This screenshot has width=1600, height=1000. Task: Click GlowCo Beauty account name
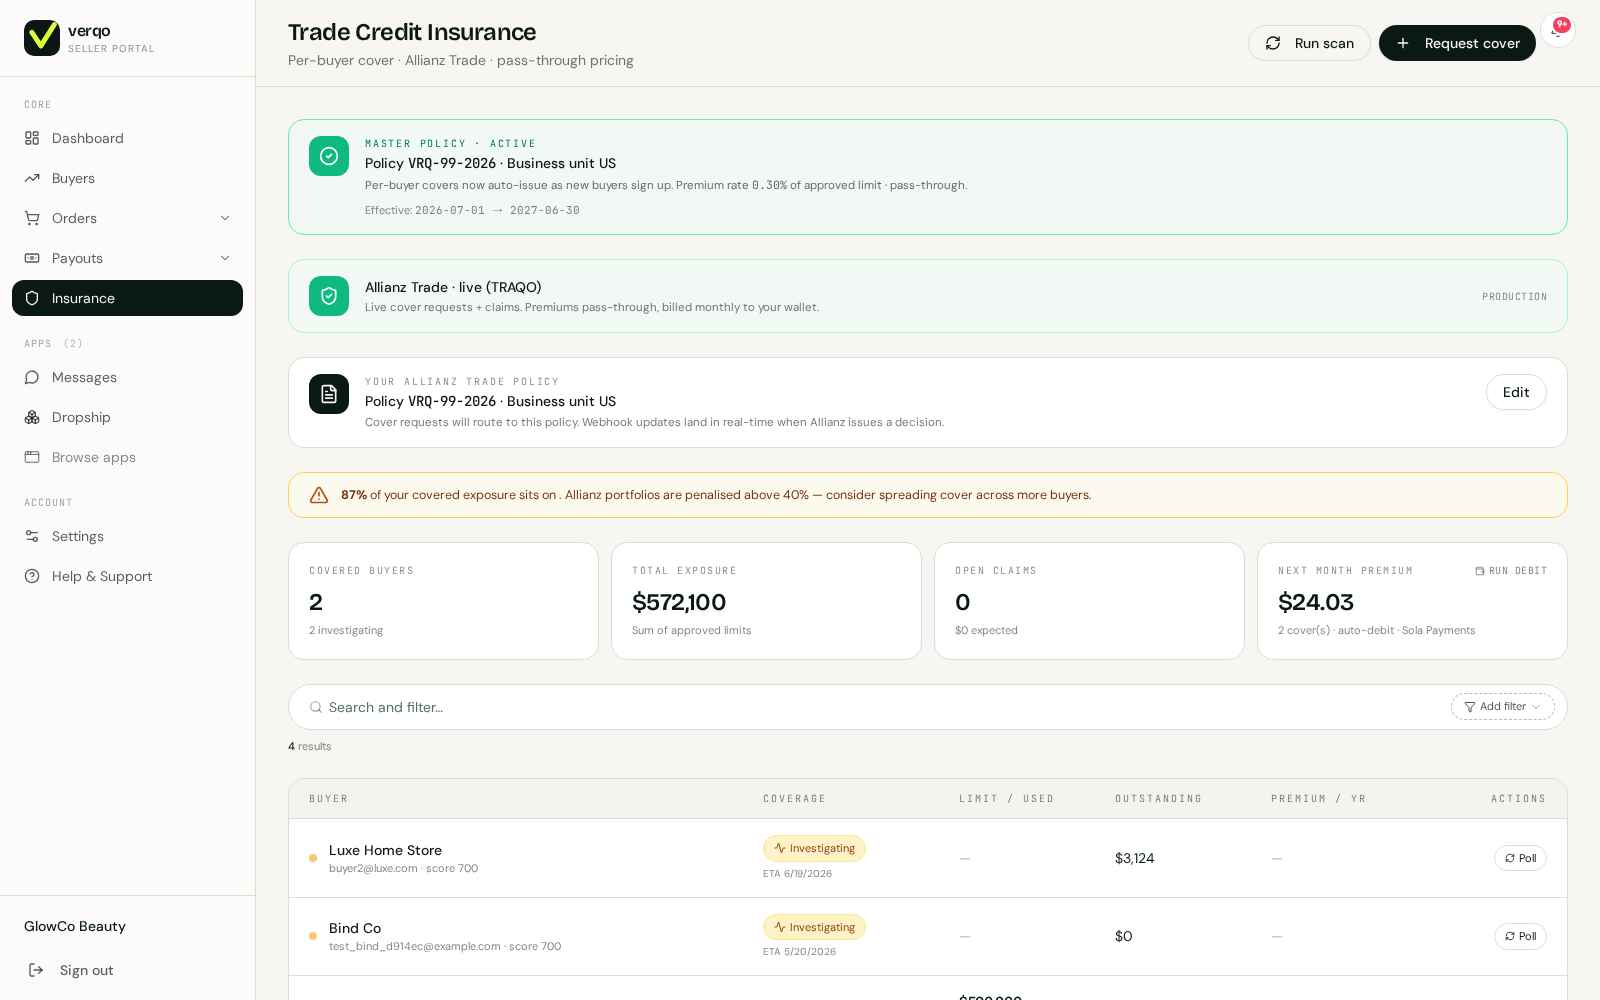[75, 926]
